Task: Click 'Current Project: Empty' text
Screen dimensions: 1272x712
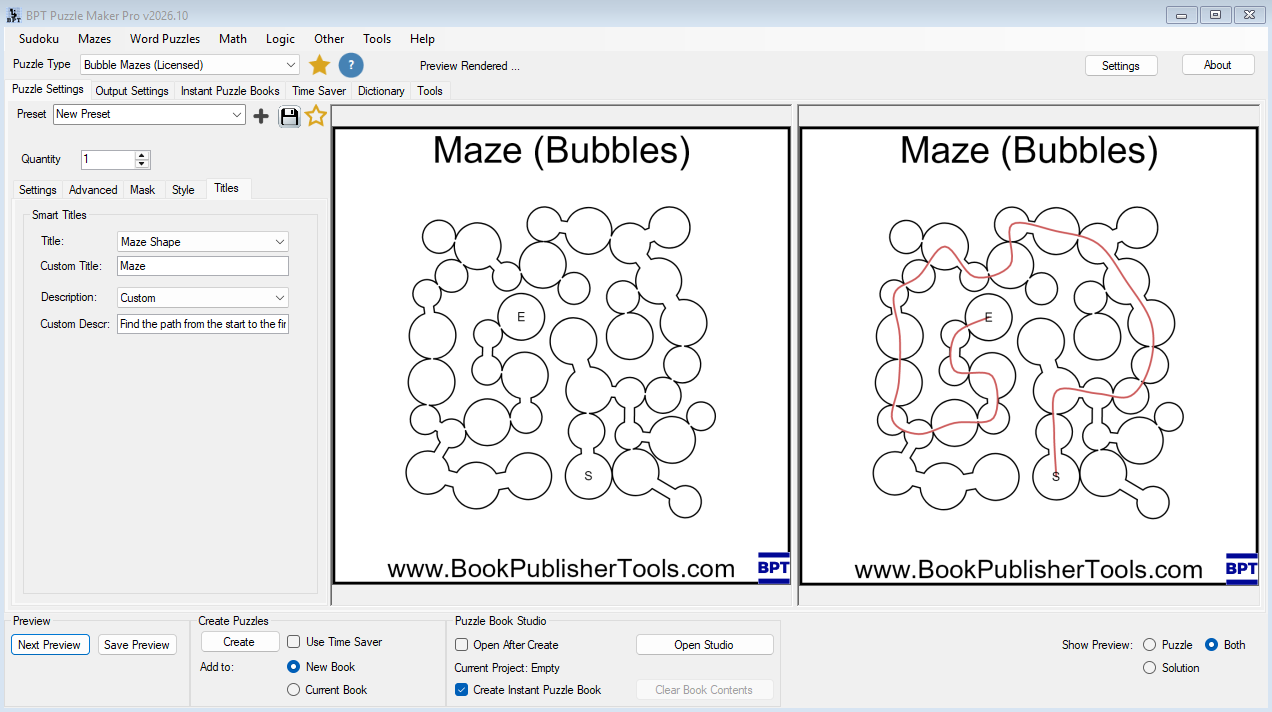Action: point(507,668)
